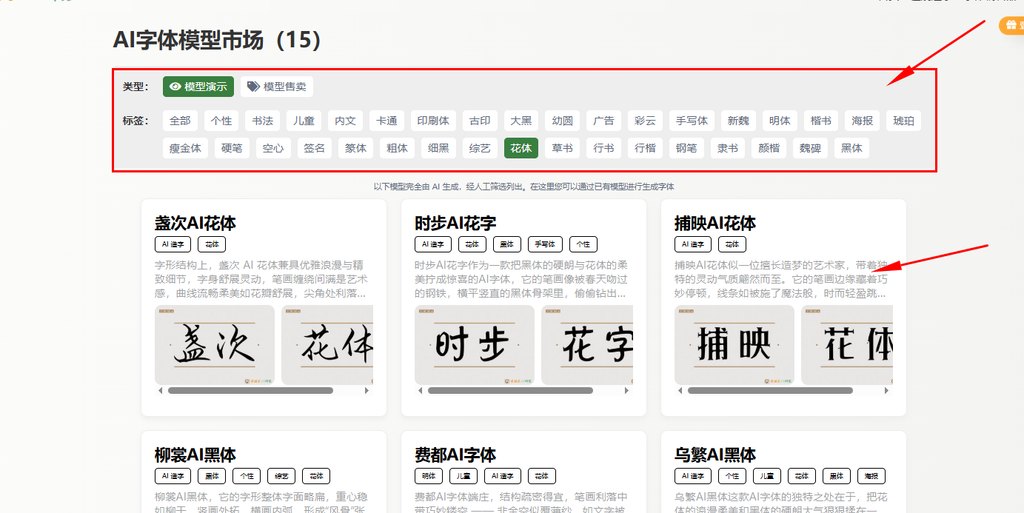Apply the 隶书 tag filter
The image size is (1024, 513).
728,148
